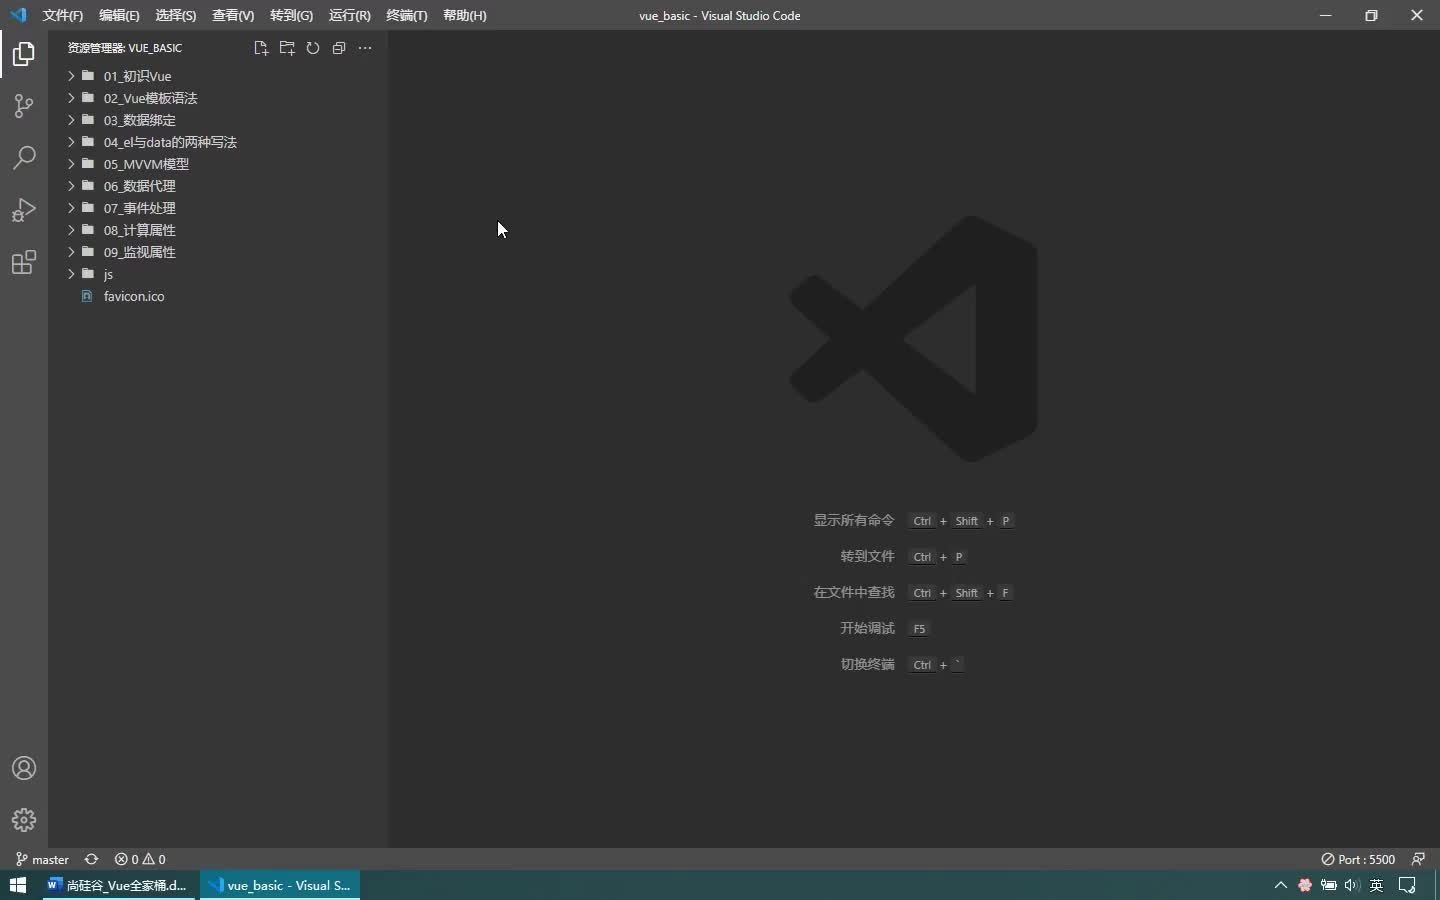Open errors and warnings count
This screenshot has width=1440, height=900.
pyautogui.click(x=140, y=859)
